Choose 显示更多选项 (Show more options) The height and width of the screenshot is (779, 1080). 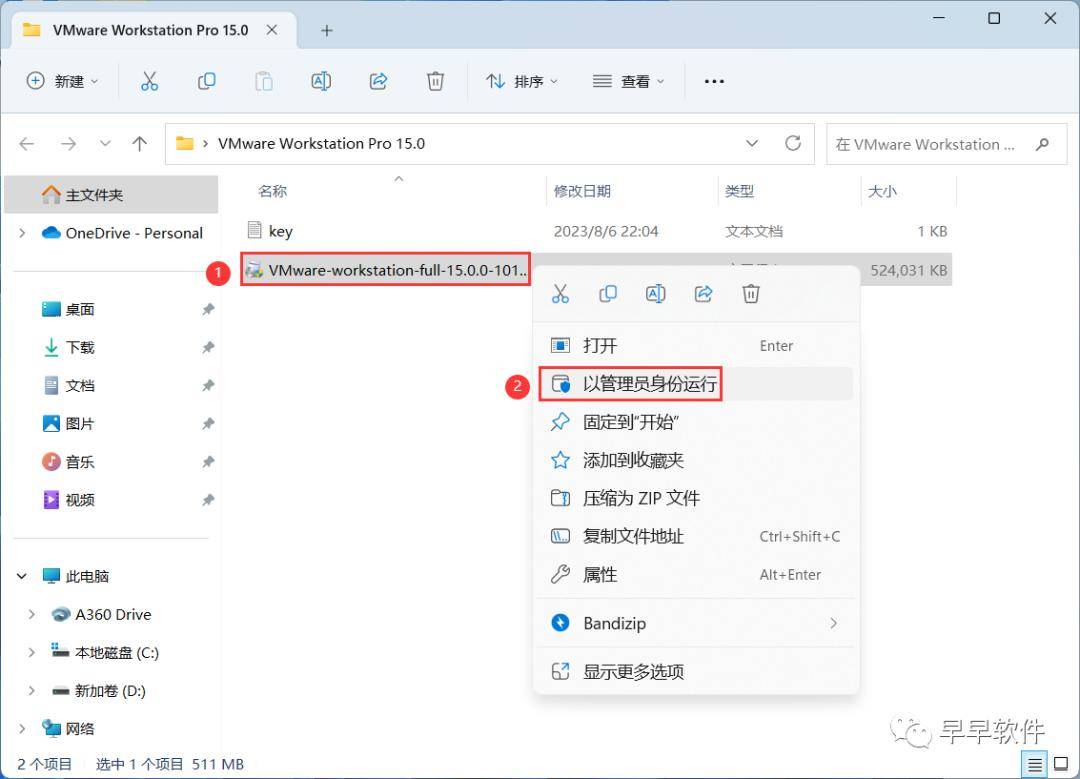click(x=696, y=672)
